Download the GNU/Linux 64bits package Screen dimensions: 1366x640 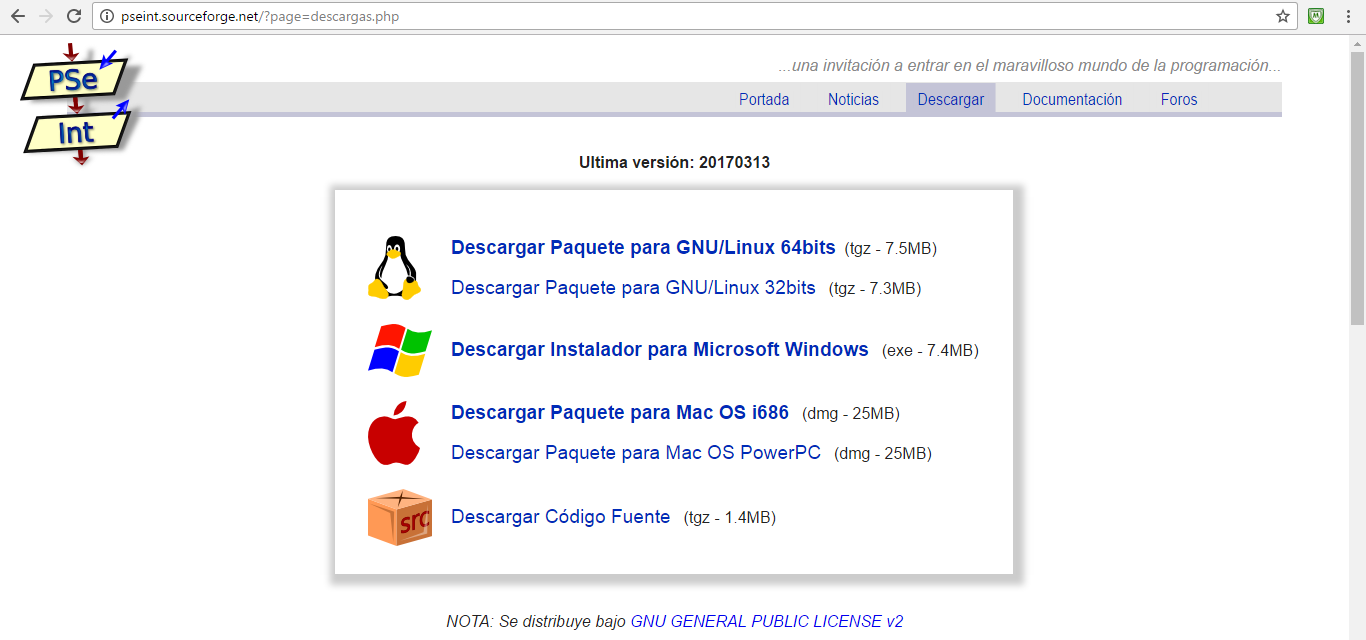644,247
